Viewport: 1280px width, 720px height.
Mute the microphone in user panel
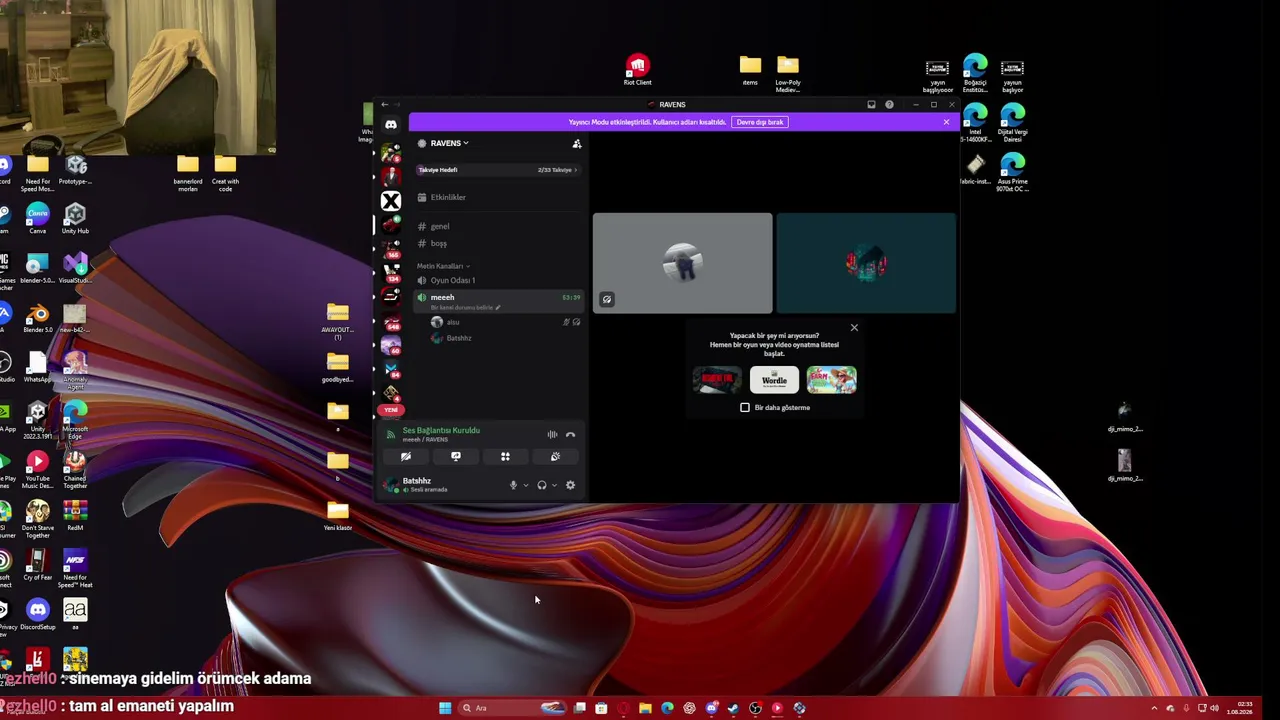click(x=513, y=485)
